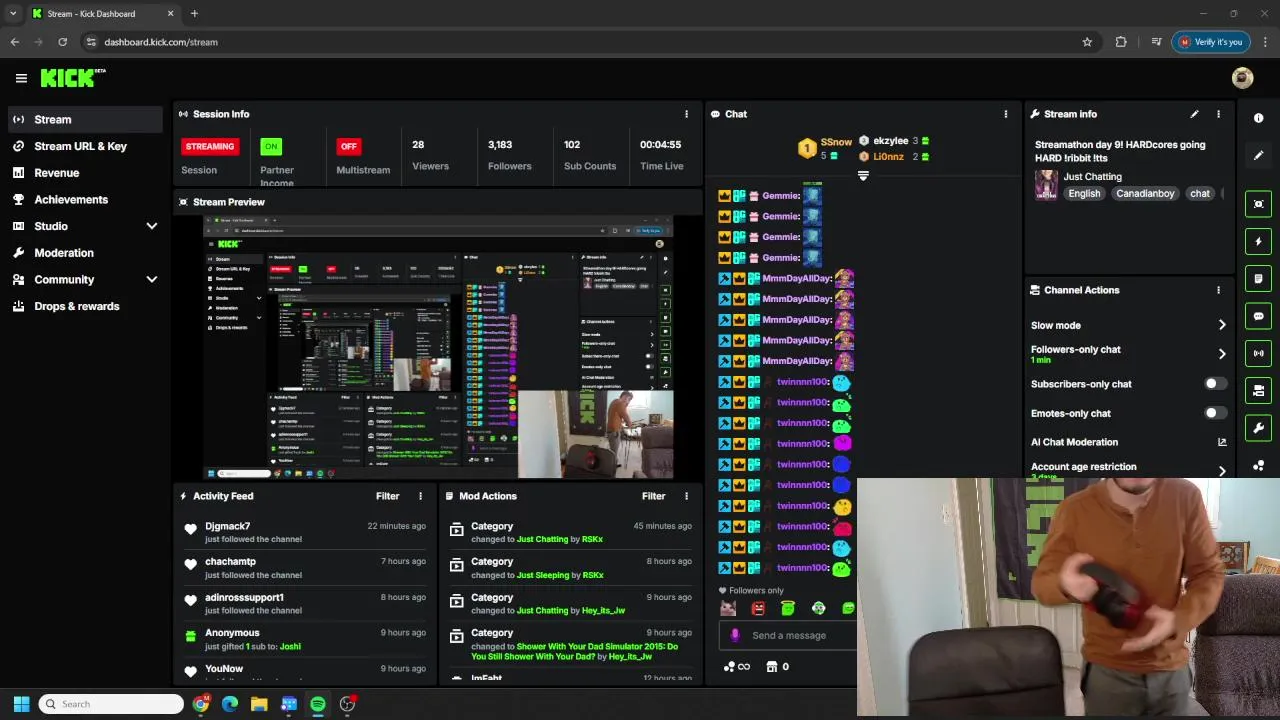Toggle the broadcast signal rail icon
The image size is (1280, 720).
tap(1258, 353)
